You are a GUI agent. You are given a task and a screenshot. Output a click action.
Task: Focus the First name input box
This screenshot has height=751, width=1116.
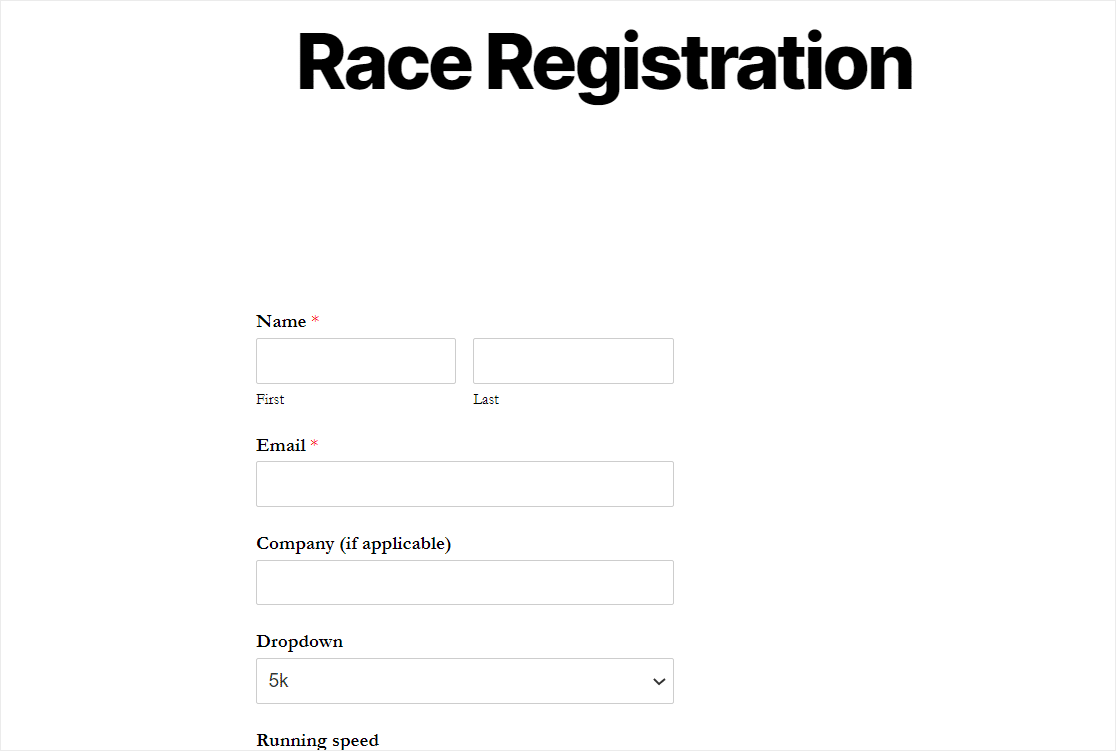click(356, 361)
